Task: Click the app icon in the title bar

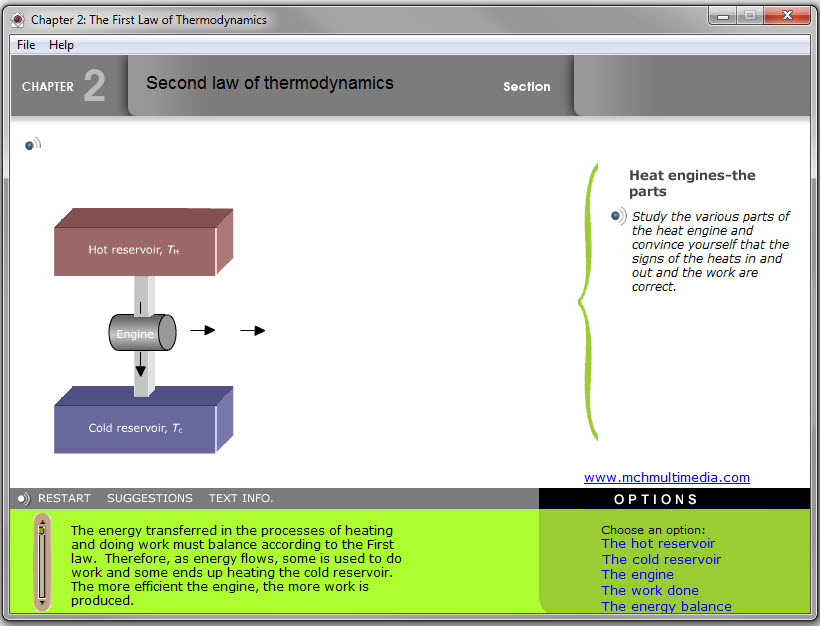Action: [x=18, y=20]
